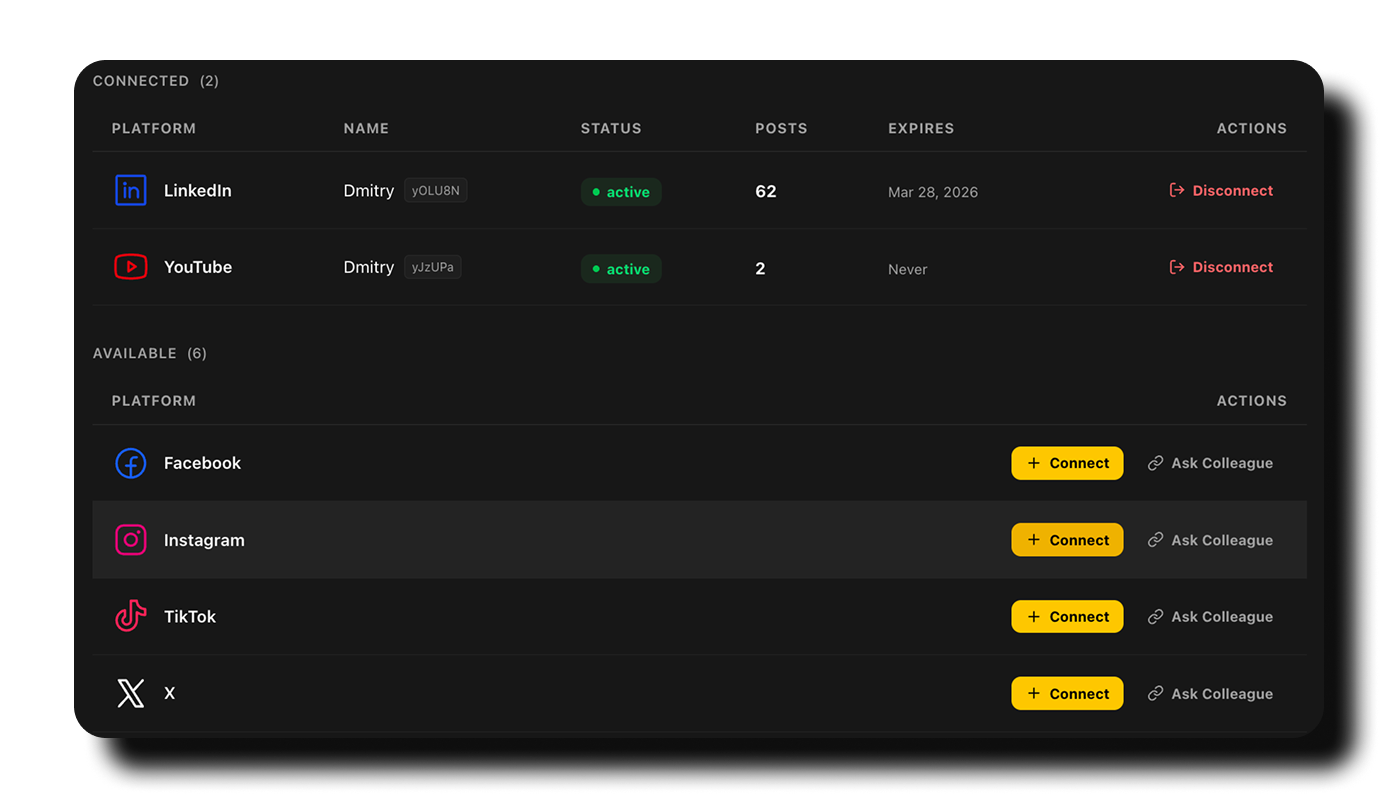Connect the Facebook account
Image resolution: width=1400 pixels, height=800 pixels.
[x=1067, y=463]
